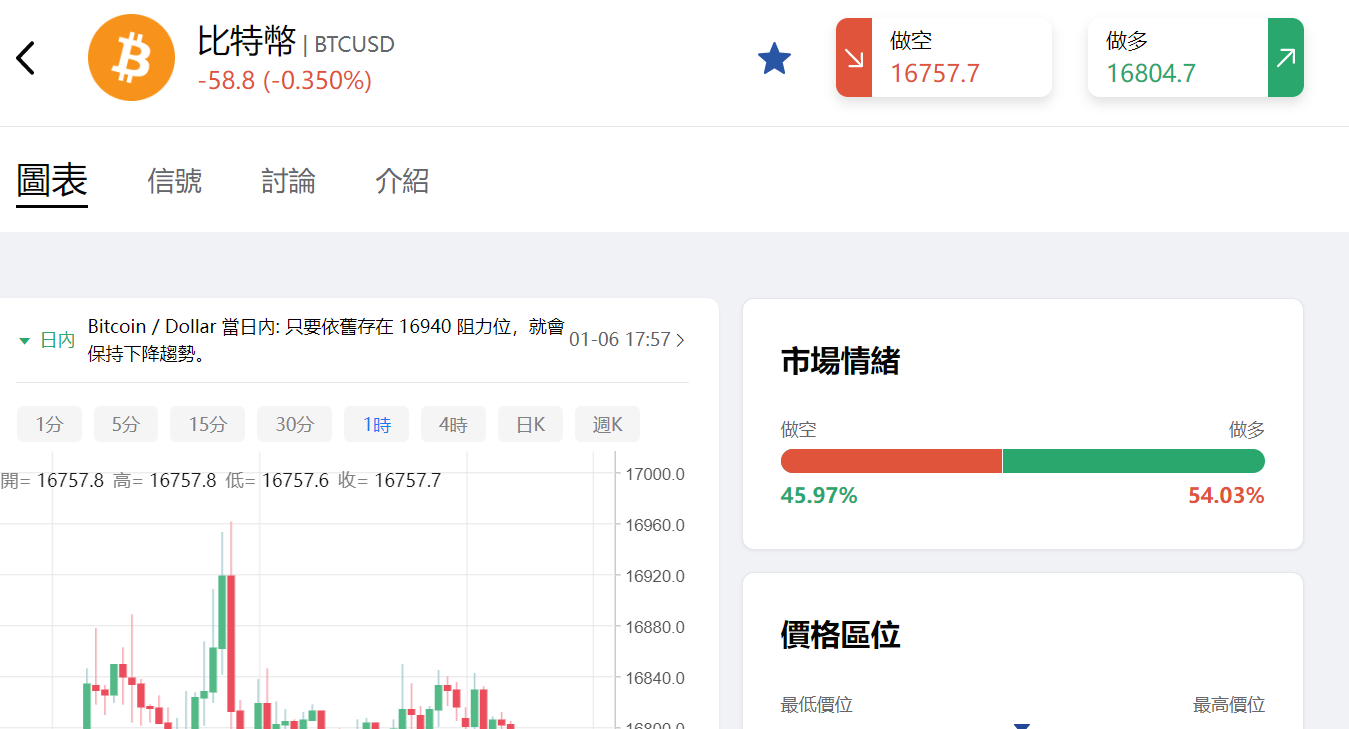The image size is (1349, 729).
Task: Click the 高= 16757.8 high value
Action: tap(165, 481)
